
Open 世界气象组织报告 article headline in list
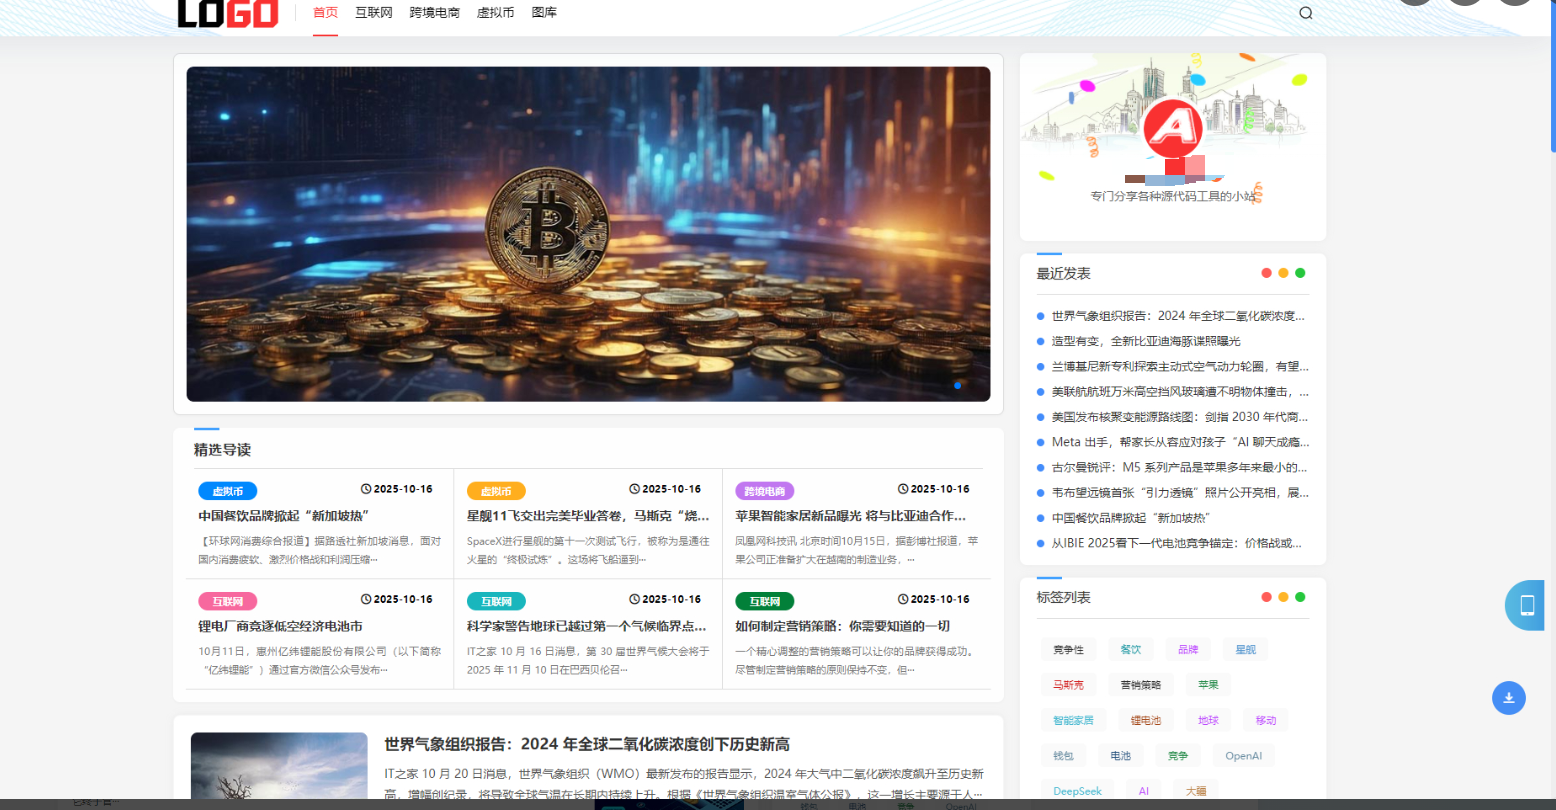tap(587, 744)
